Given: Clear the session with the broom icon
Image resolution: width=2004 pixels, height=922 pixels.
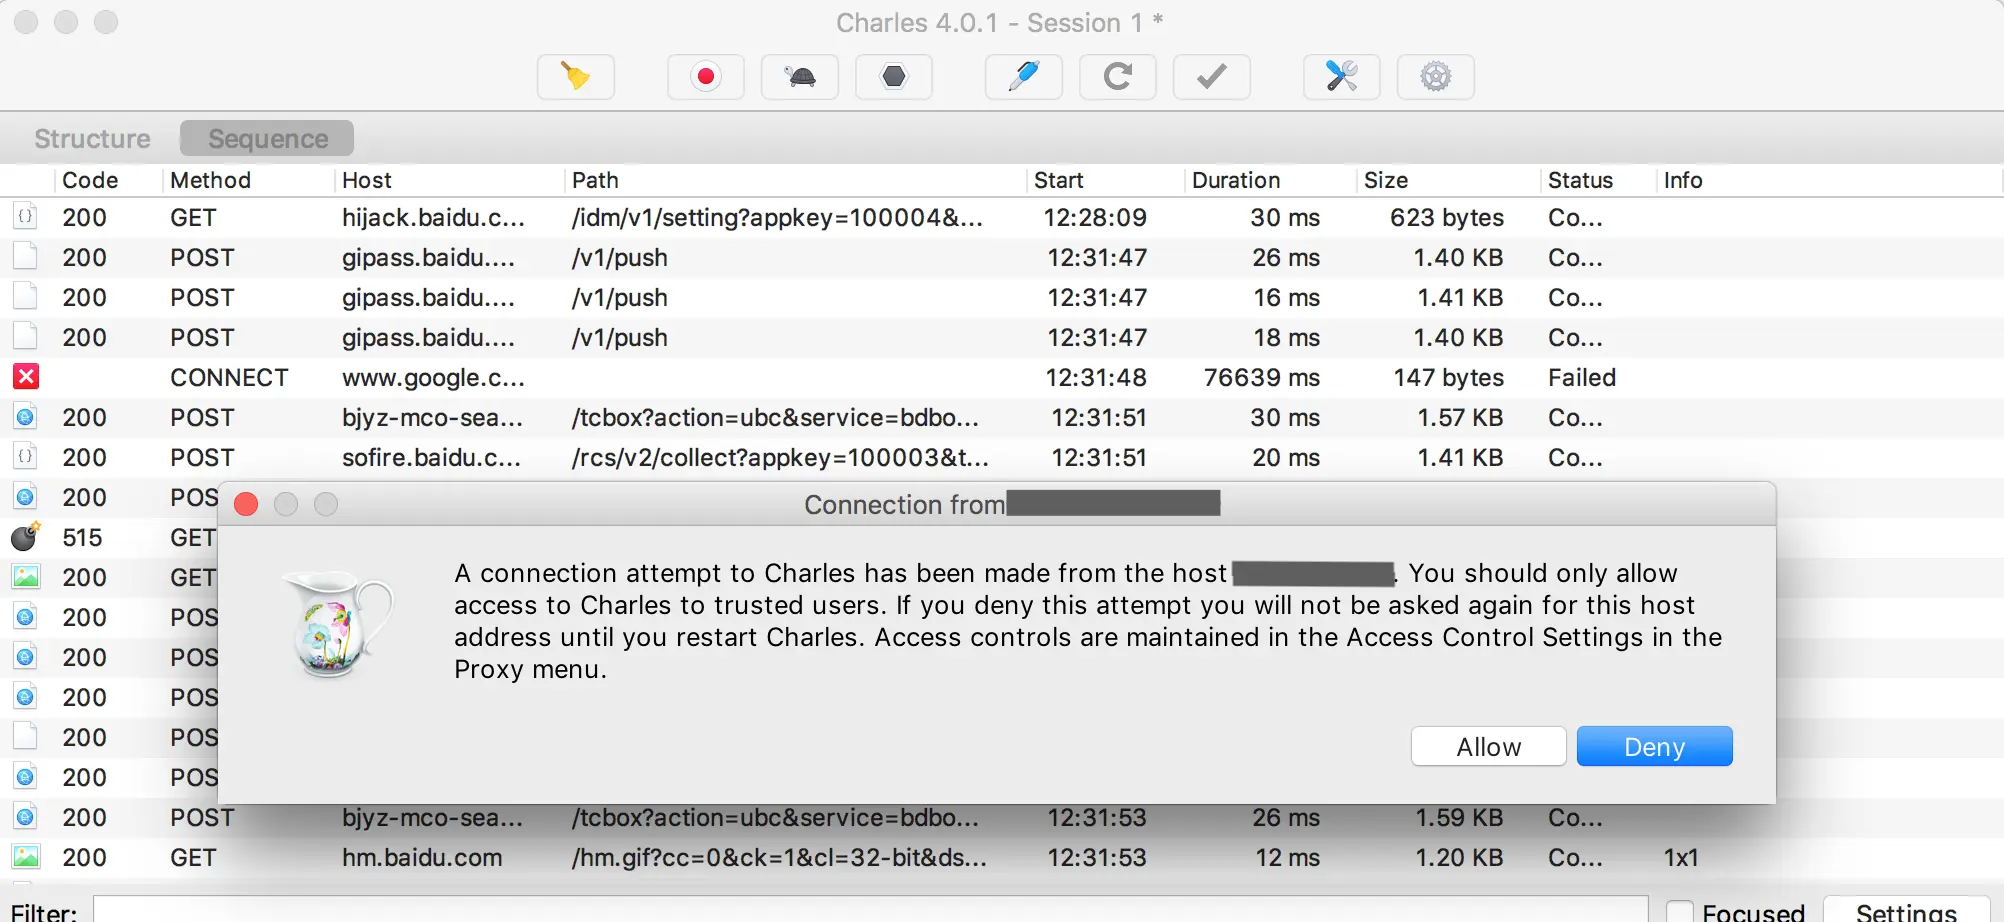Looking at the screenshot, I should [x=576, y=77].
